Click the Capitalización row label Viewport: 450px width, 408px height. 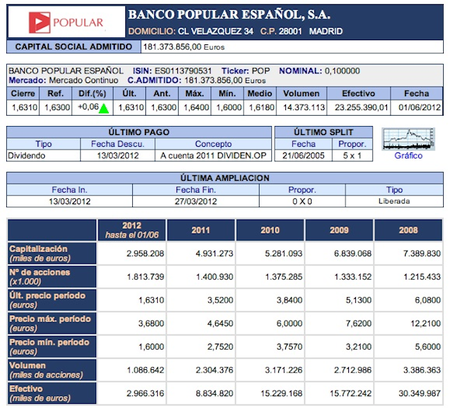pos(52,253)
